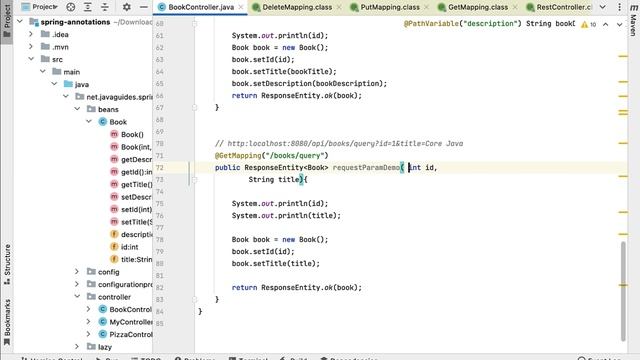Collapse the spring-annotations root node
This screenshot has width=640, height=360.
tap(20, 21)
